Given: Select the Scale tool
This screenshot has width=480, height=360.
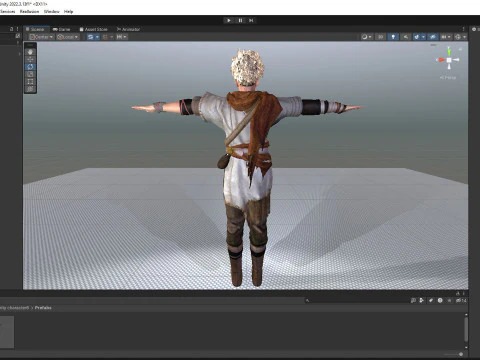Looking at the screenshot, I should coord(30,74).
